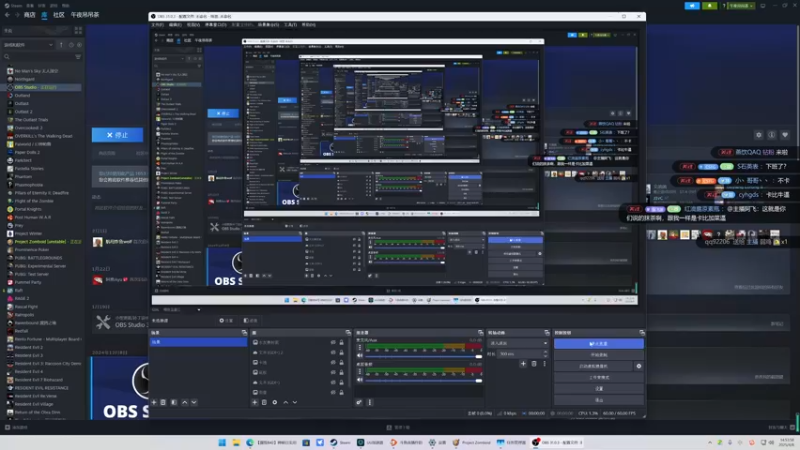Image resolution: width=800 pixels, height=450 pixels.
Task: Click Studio Mode button in Controls dock
Action: [x=598, y=378]
